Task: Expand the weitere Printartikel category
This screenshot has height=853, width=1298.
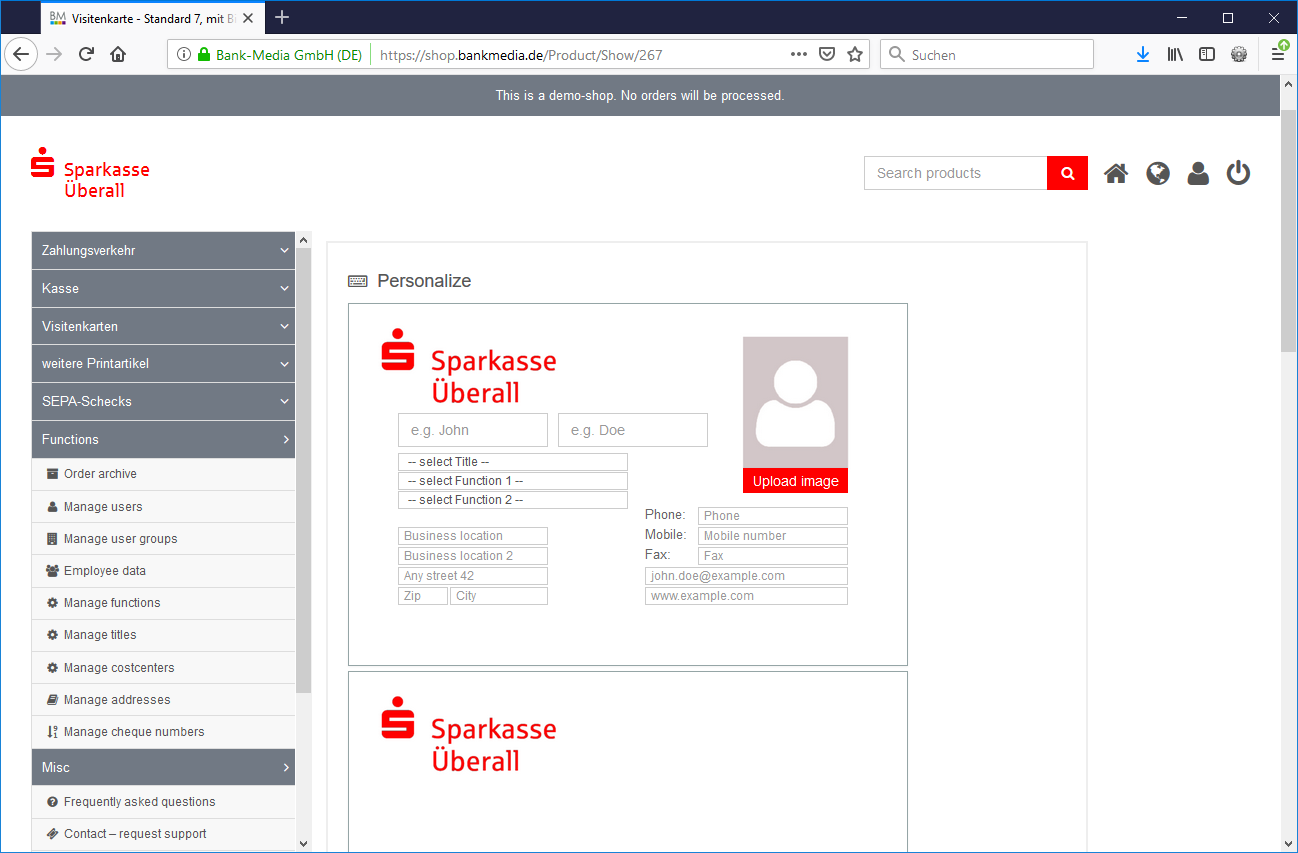Action: pos(164,364)
